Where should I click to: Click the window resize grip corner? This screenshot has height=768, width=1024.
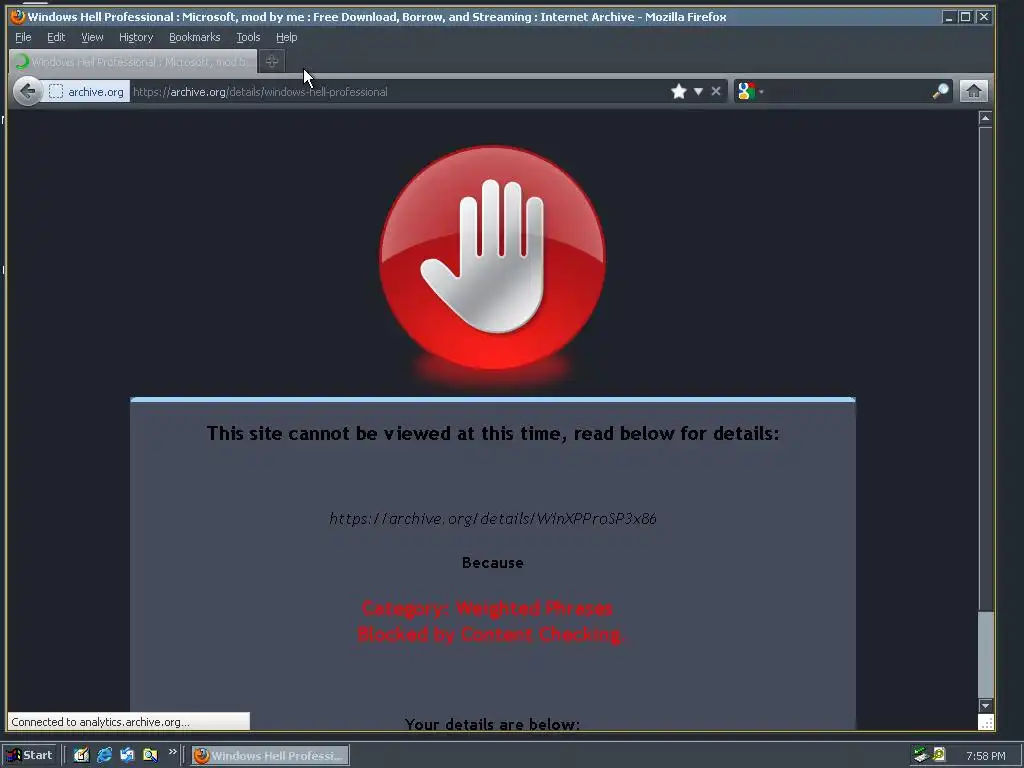[986, 722]
